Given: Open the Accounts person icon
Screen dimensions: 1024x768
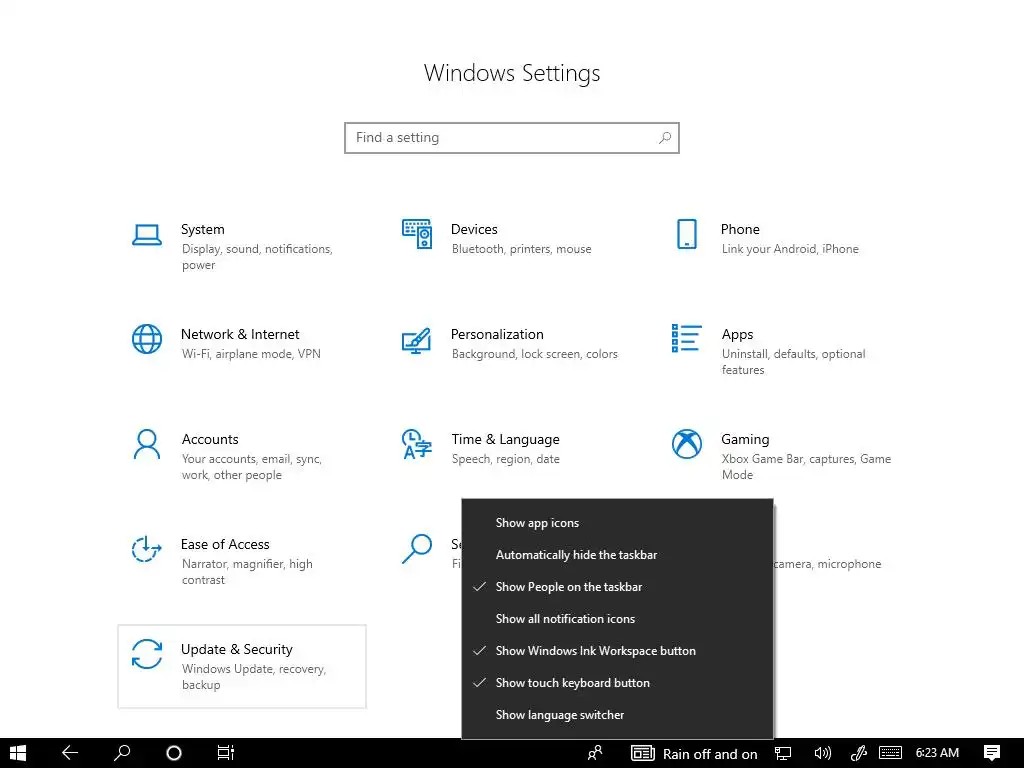Looking at the screenshot, I should [147, 444].
